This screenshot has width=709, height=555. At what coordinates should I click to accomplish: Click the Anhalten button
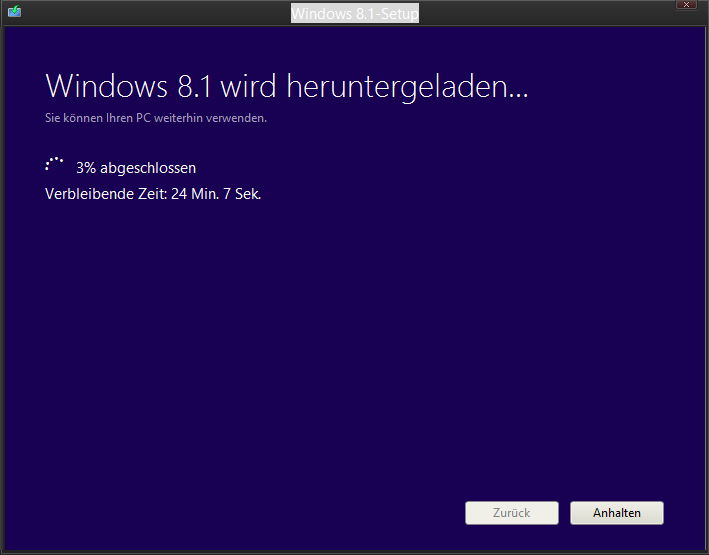[617, 513]
